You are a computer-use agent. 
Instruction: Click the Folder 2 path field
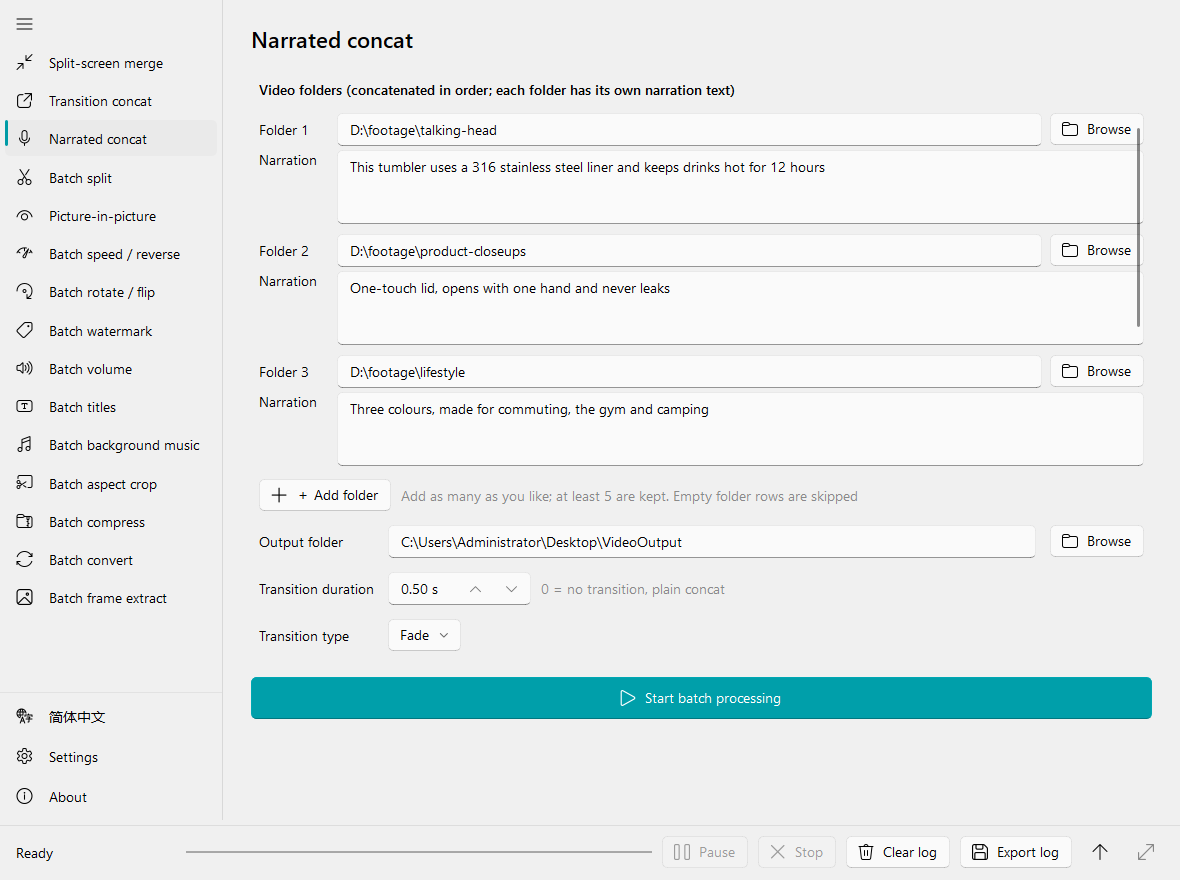[x=689, y=251]
